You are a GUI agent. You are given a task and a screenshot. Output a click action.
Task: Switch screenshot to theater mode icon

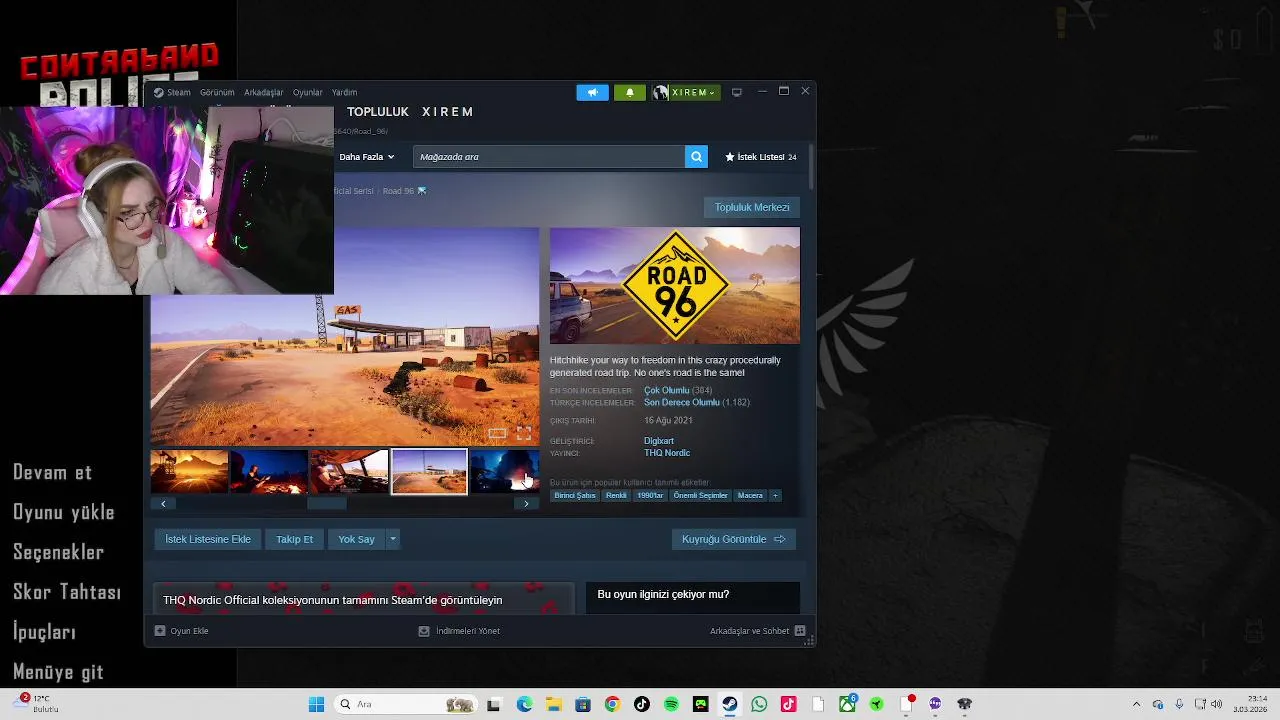497,433
